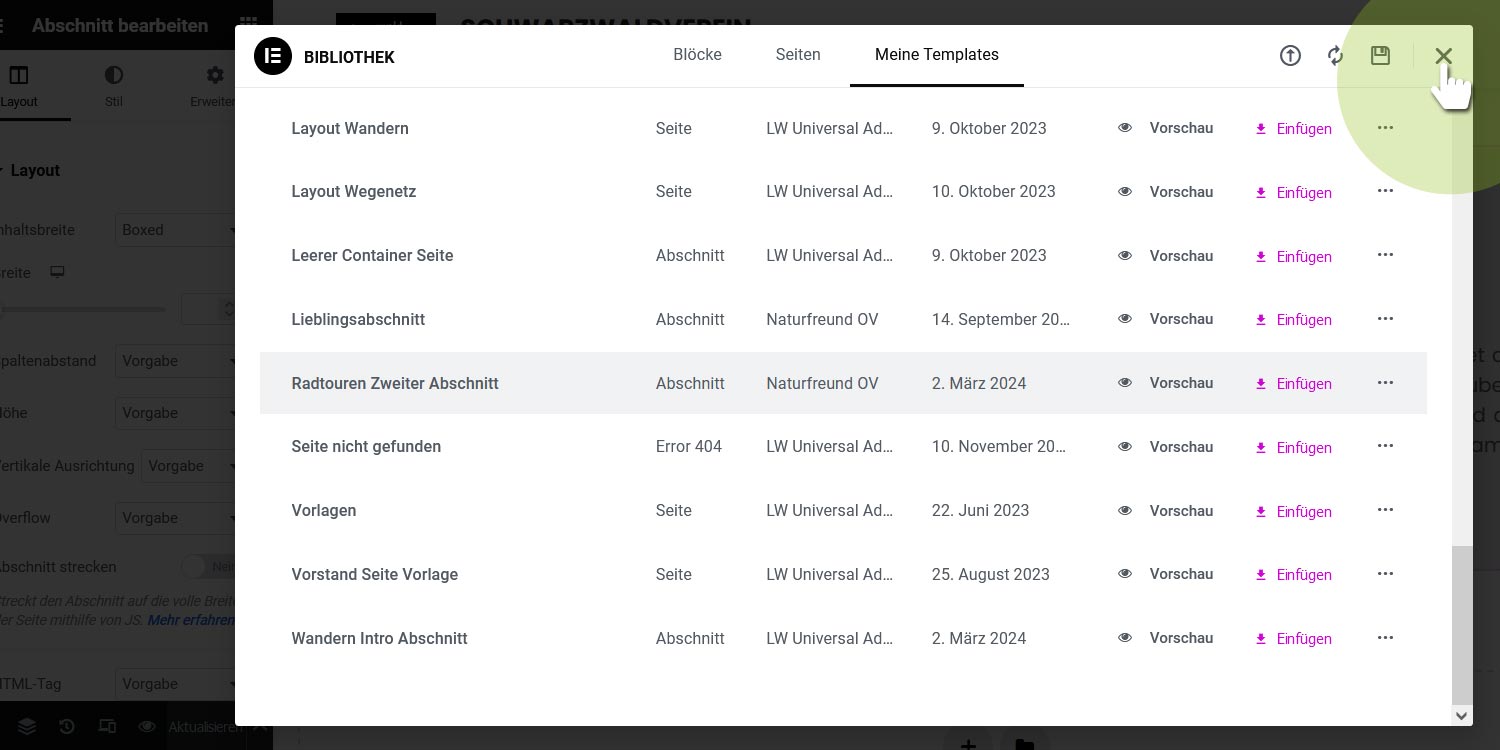Open the Vertikale Ausrichtung dropdown

click(x=189, y=466)
